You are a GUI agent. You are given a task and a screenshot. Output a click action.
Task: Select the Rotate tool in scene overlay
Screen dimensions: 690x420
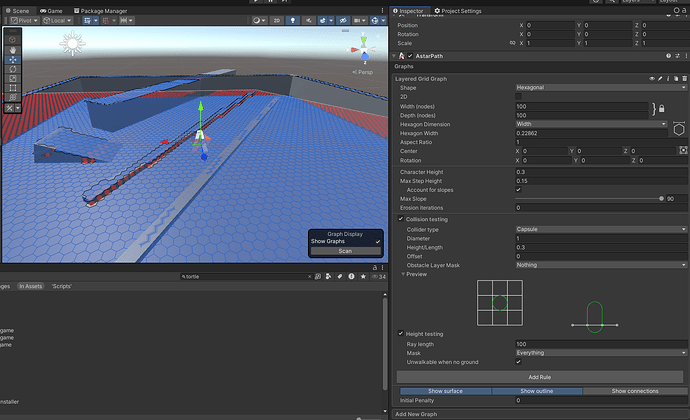click(11, 71)
